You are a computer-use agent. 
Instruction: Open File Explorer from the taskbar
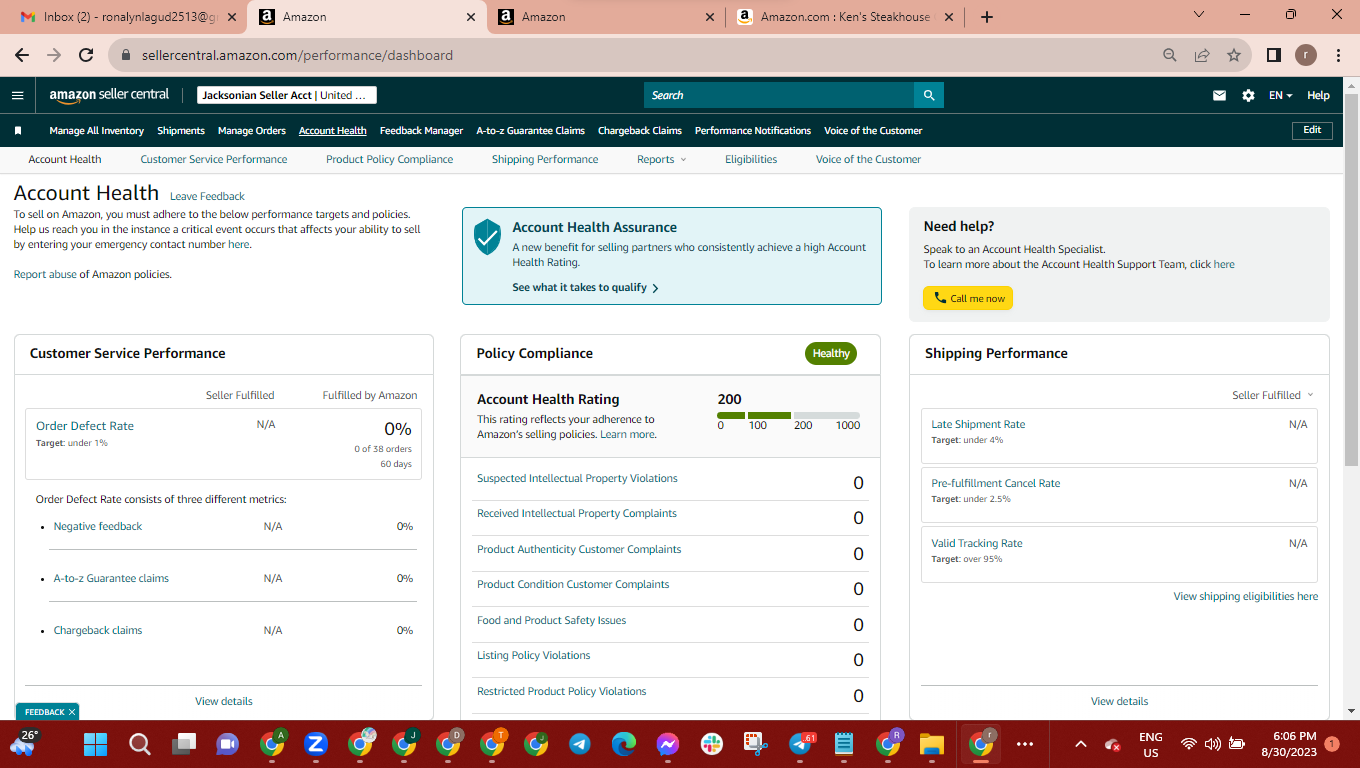pyautogui.click(x=932, y=744)
